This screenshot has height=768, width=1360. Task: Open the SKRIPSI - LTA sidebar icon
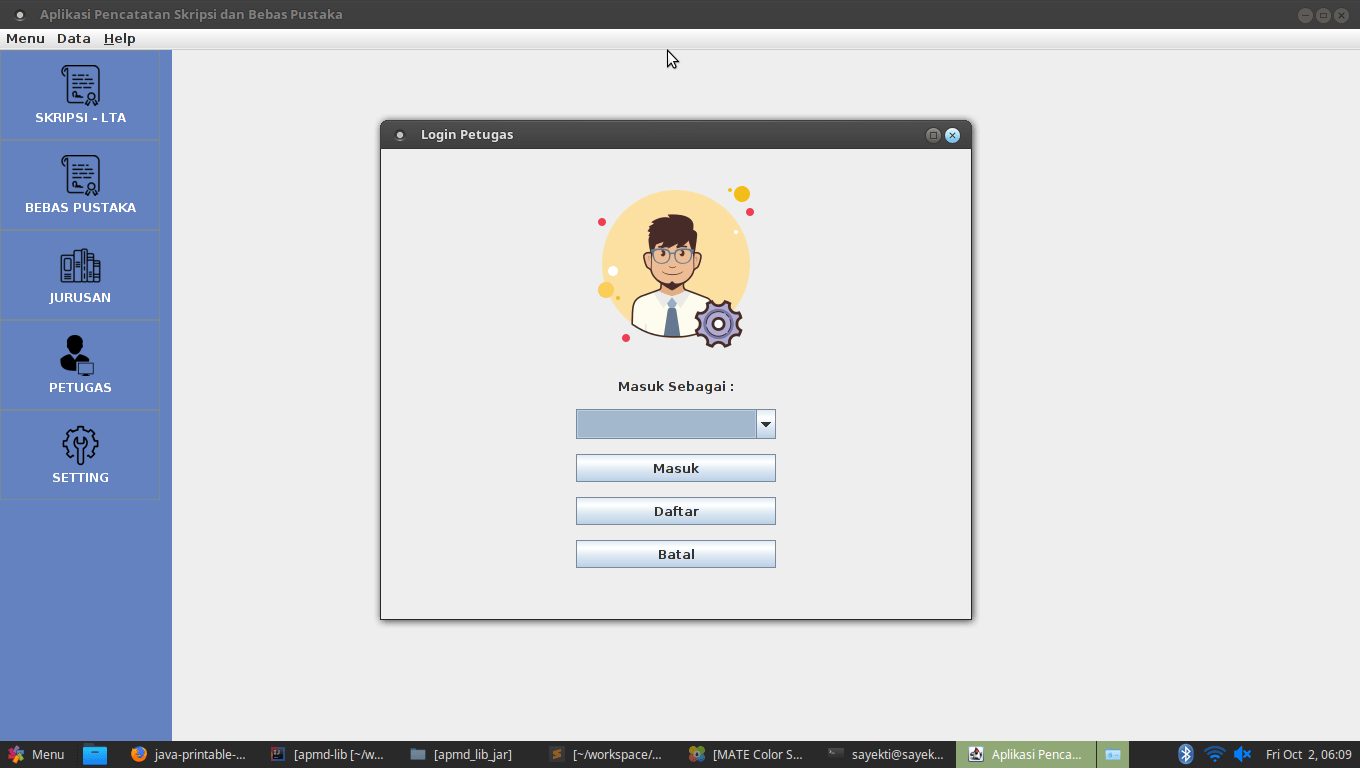pyautogui.click(x=80, y=86)
